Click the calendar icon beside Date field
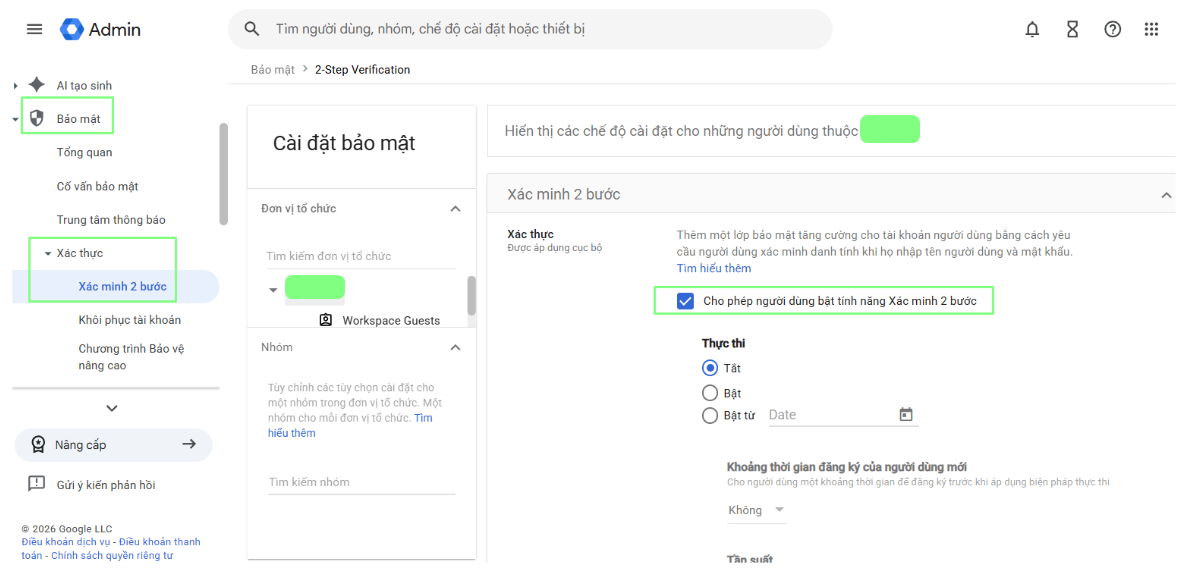The width and height of the screenshot is (1189, 580). click(905, 415)
